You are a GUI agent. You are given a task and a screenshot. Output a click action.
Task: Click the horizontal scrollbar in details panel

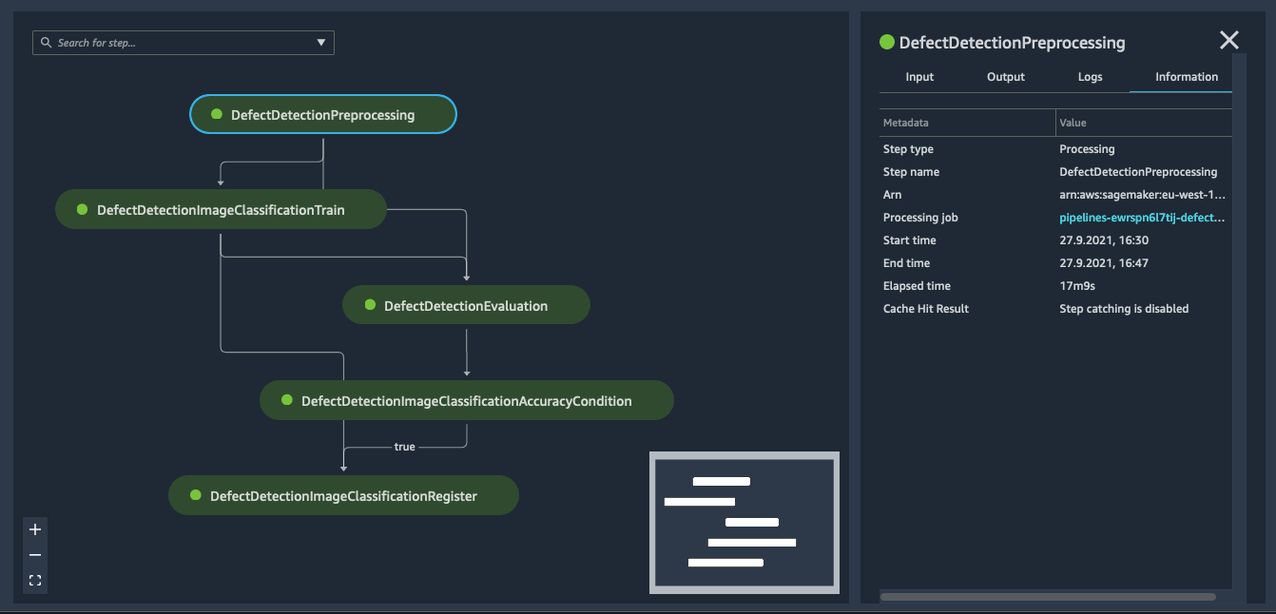pos(1047,597)
